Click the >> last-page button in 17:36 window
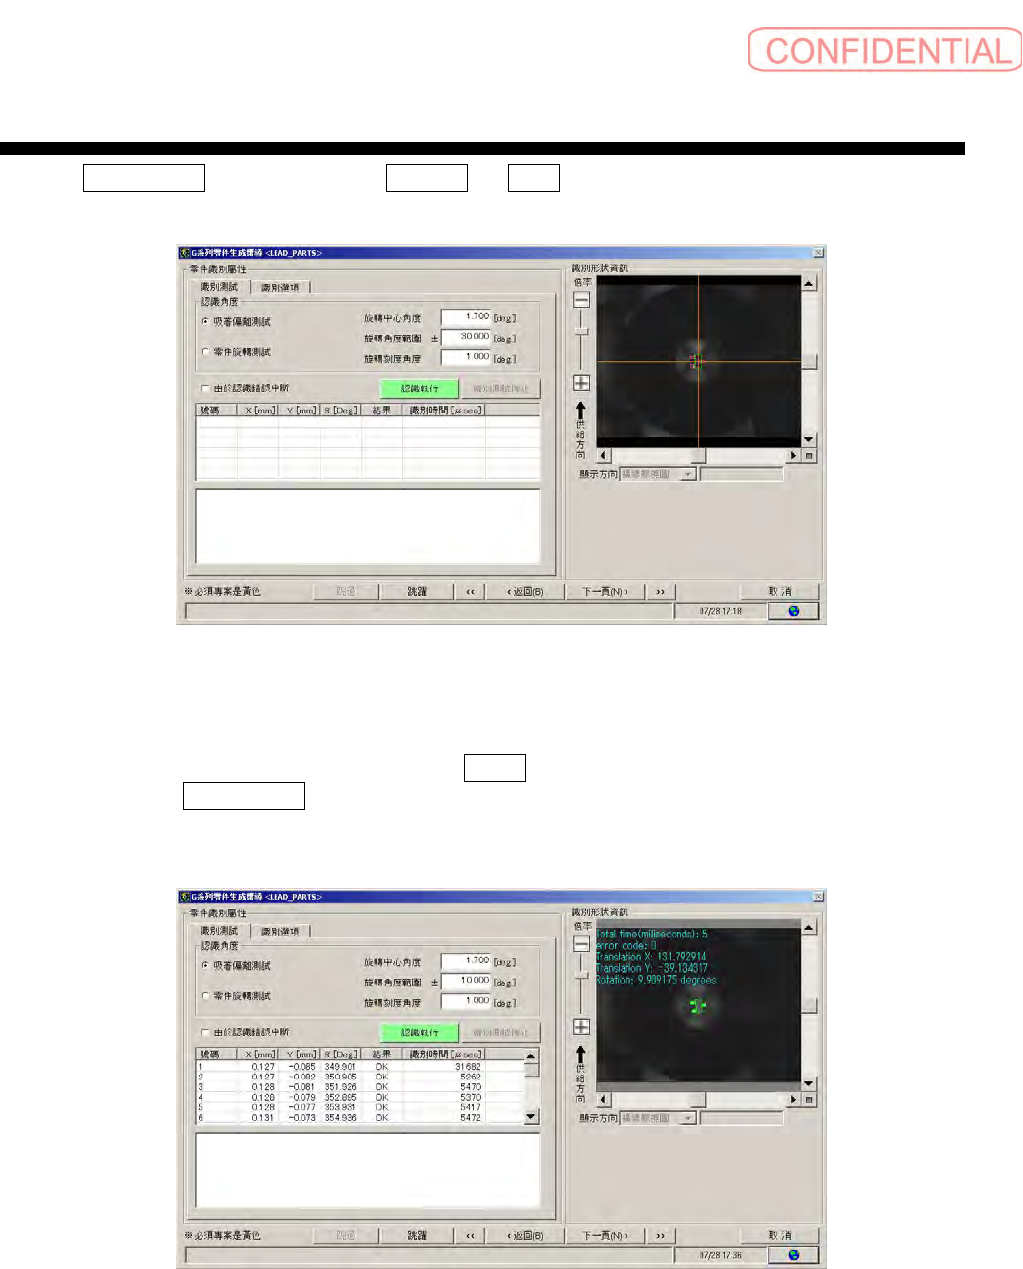This screenshot has height=1269, width=1023. click(660, 1236)
